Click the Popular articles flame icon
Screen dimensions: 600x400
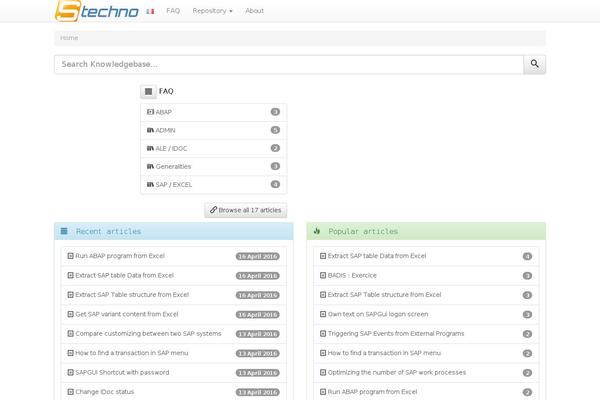317,231
